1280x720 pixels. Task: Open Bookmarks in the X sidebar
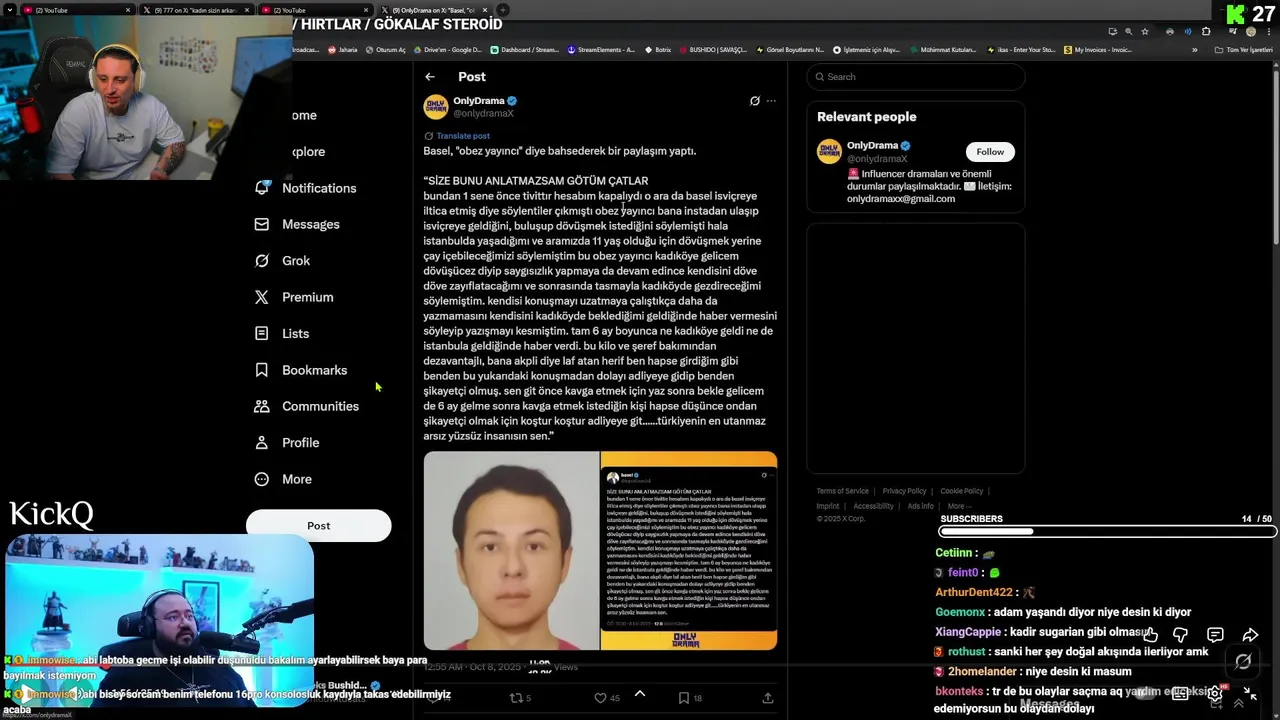coord(301,370)
